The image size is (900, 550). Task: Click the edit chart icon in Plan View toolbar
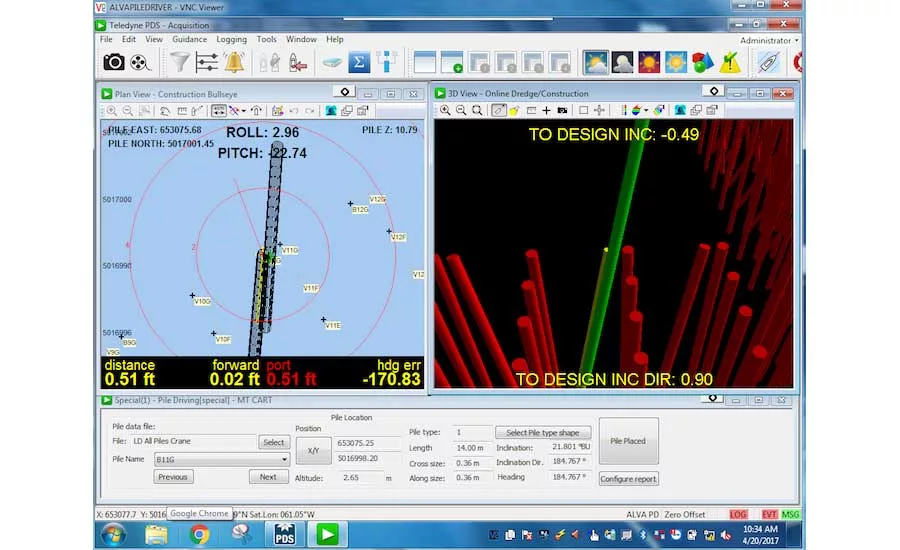tap(278, 111)
